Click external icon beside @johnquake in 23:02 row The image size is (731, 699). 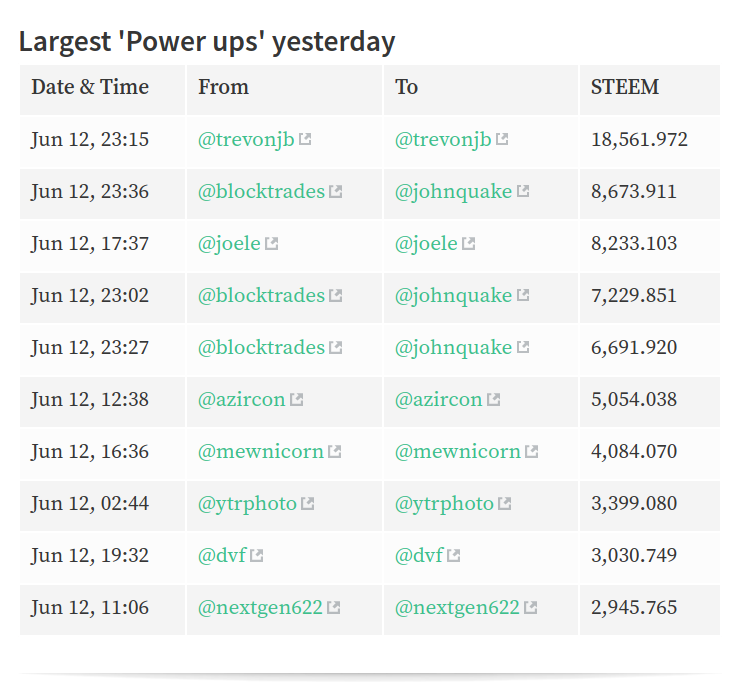coord(523,295)
